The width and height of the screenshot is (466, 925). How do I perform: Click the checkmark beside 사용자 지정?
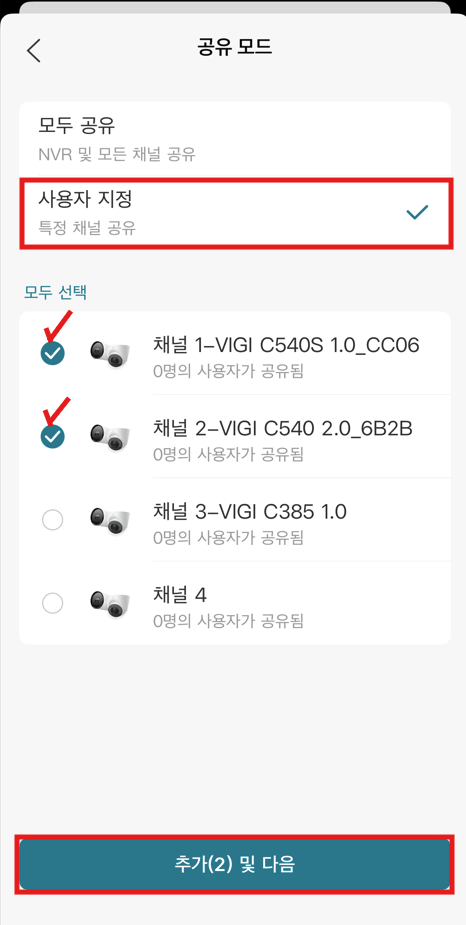tap(417, 212)
